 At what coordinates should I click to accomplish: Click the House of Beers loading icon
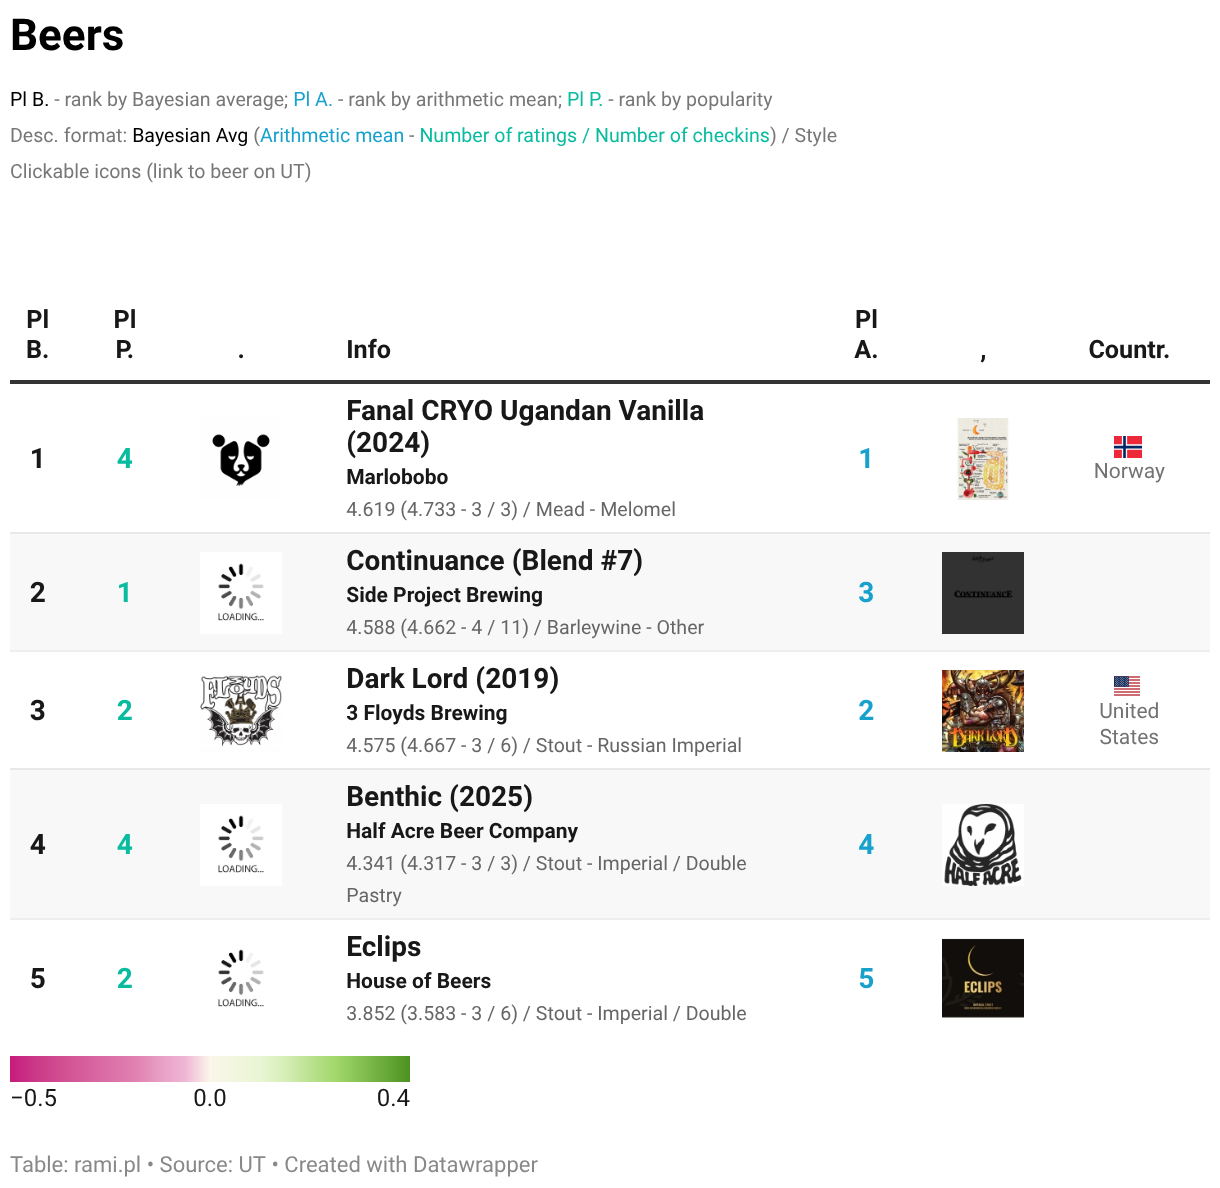[240, 979]
